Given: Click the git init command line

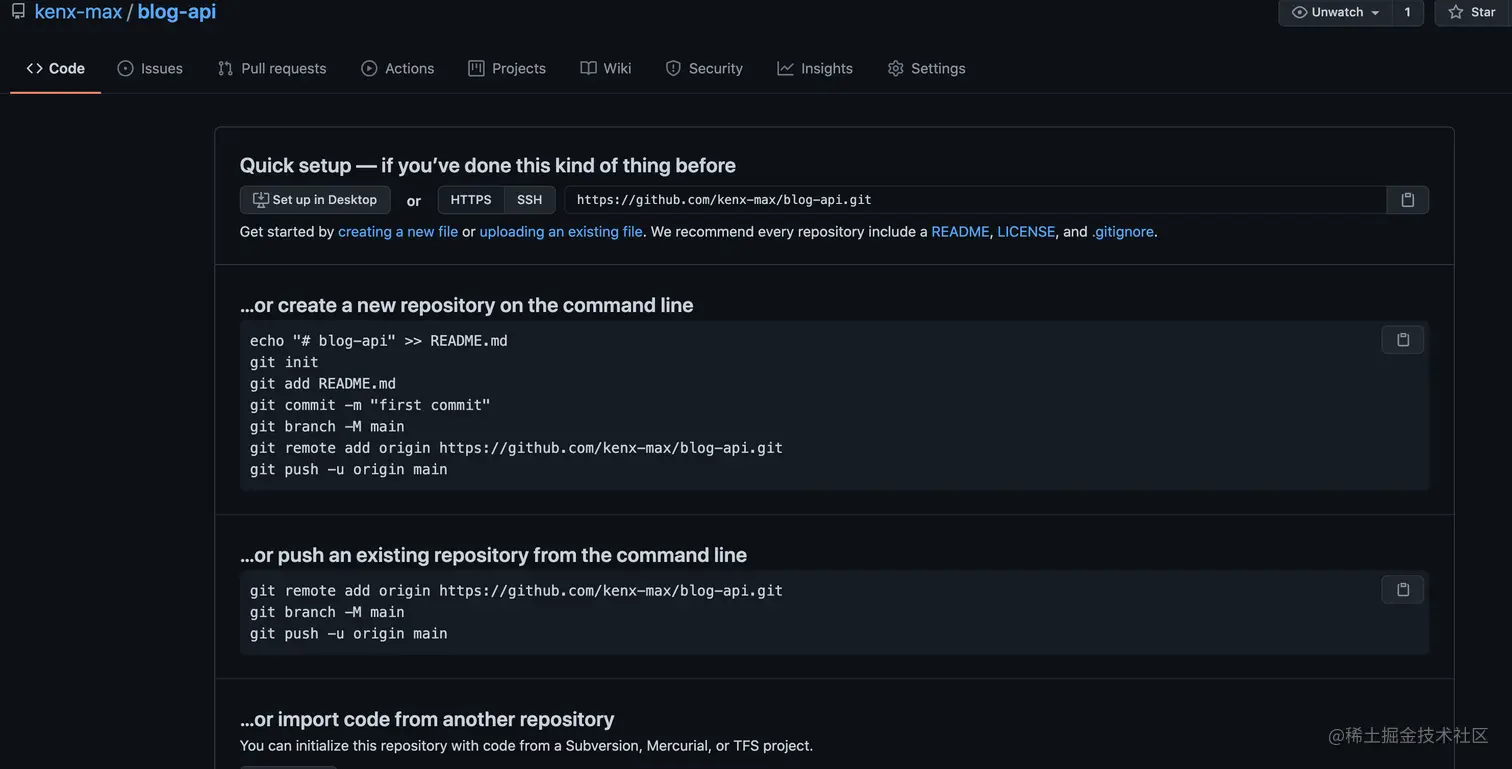Looking at the screenshot, I should (284, 362).
